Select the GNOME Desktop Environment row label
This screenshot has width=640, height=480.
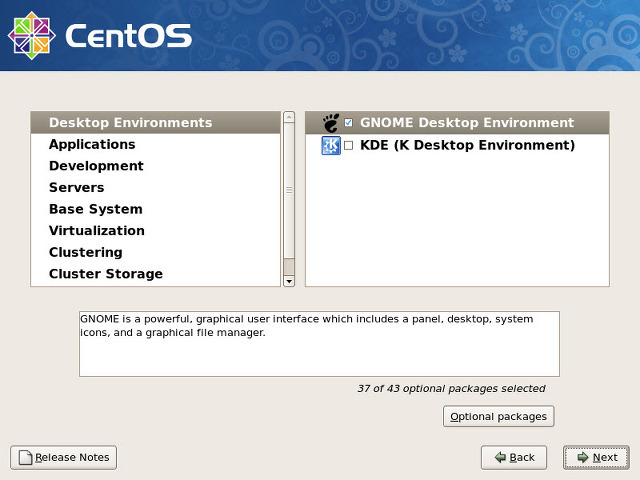467,122
